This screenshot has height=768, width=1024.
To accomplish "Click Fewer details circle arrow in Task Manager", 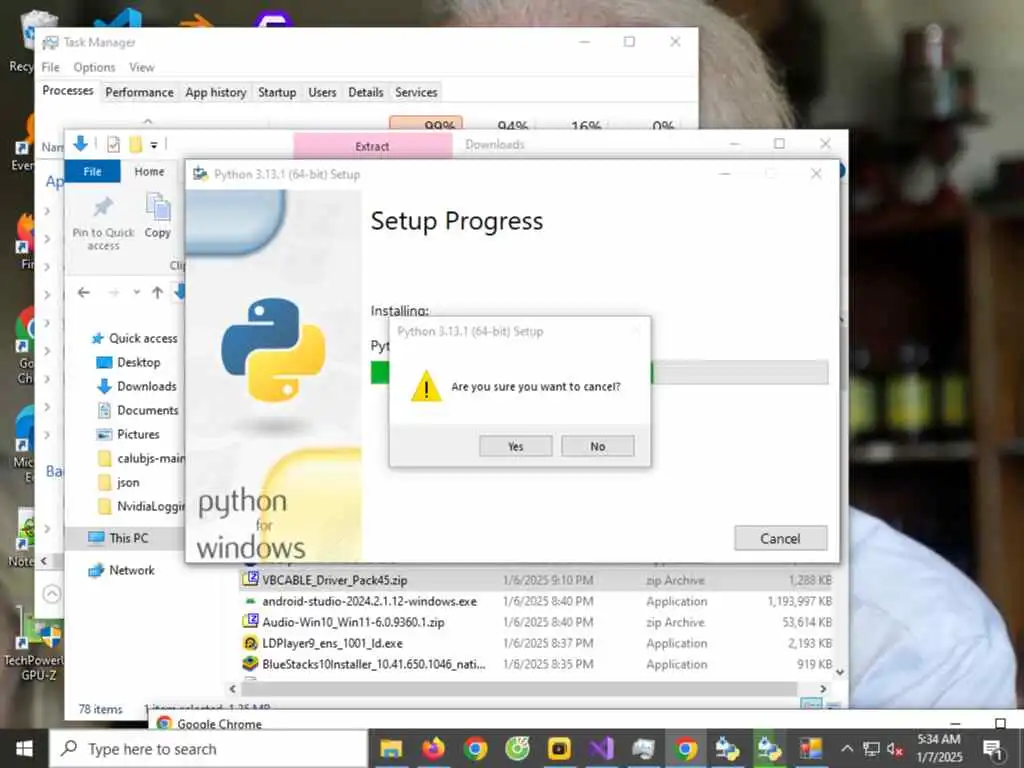I will (52, 594).
